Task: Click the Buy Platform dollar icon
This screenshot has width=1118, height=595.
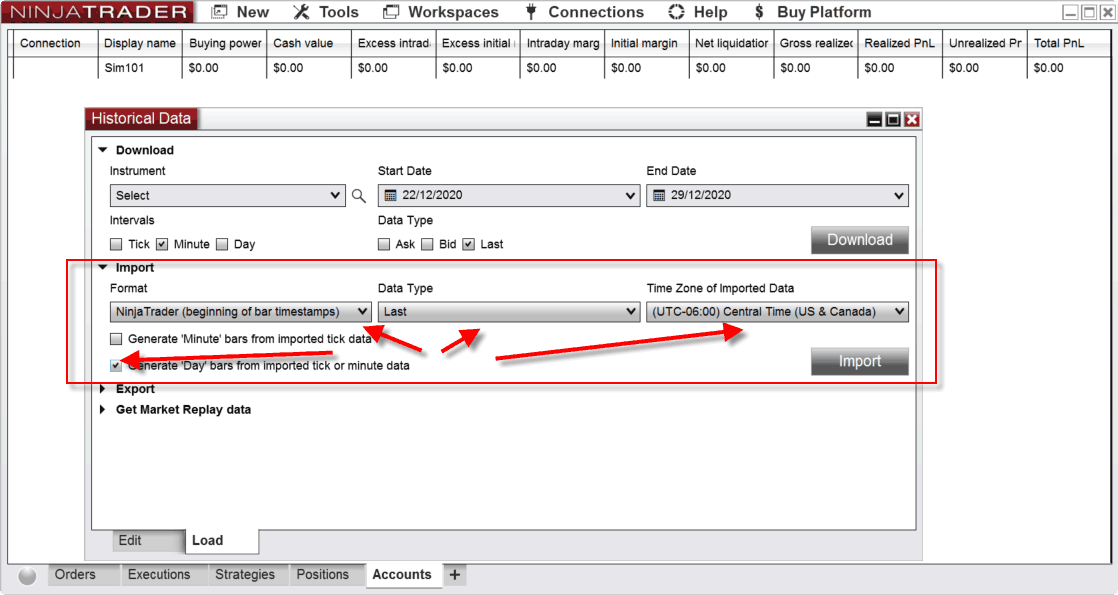Action: click(759, 12)
